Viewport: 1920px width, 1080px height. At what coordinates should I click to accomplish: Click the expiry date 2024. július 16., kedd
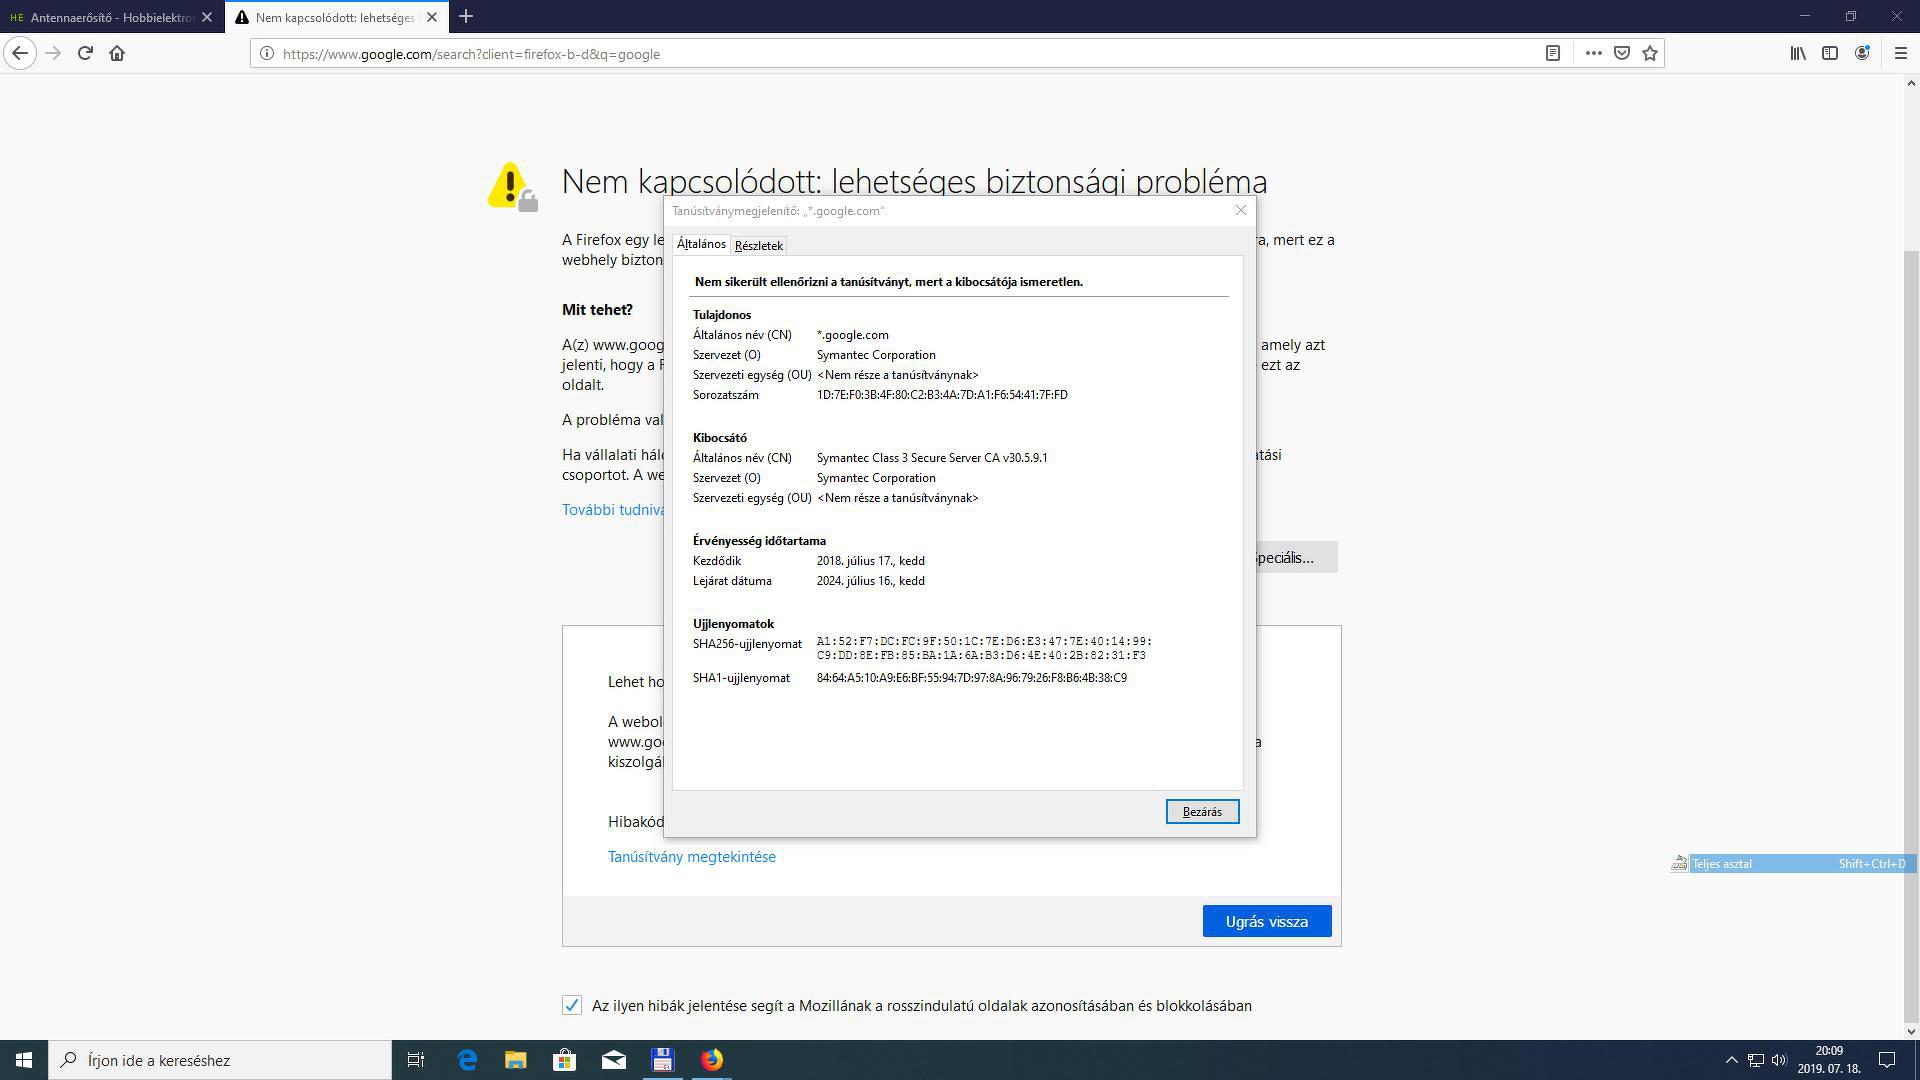tap(870, 581)
